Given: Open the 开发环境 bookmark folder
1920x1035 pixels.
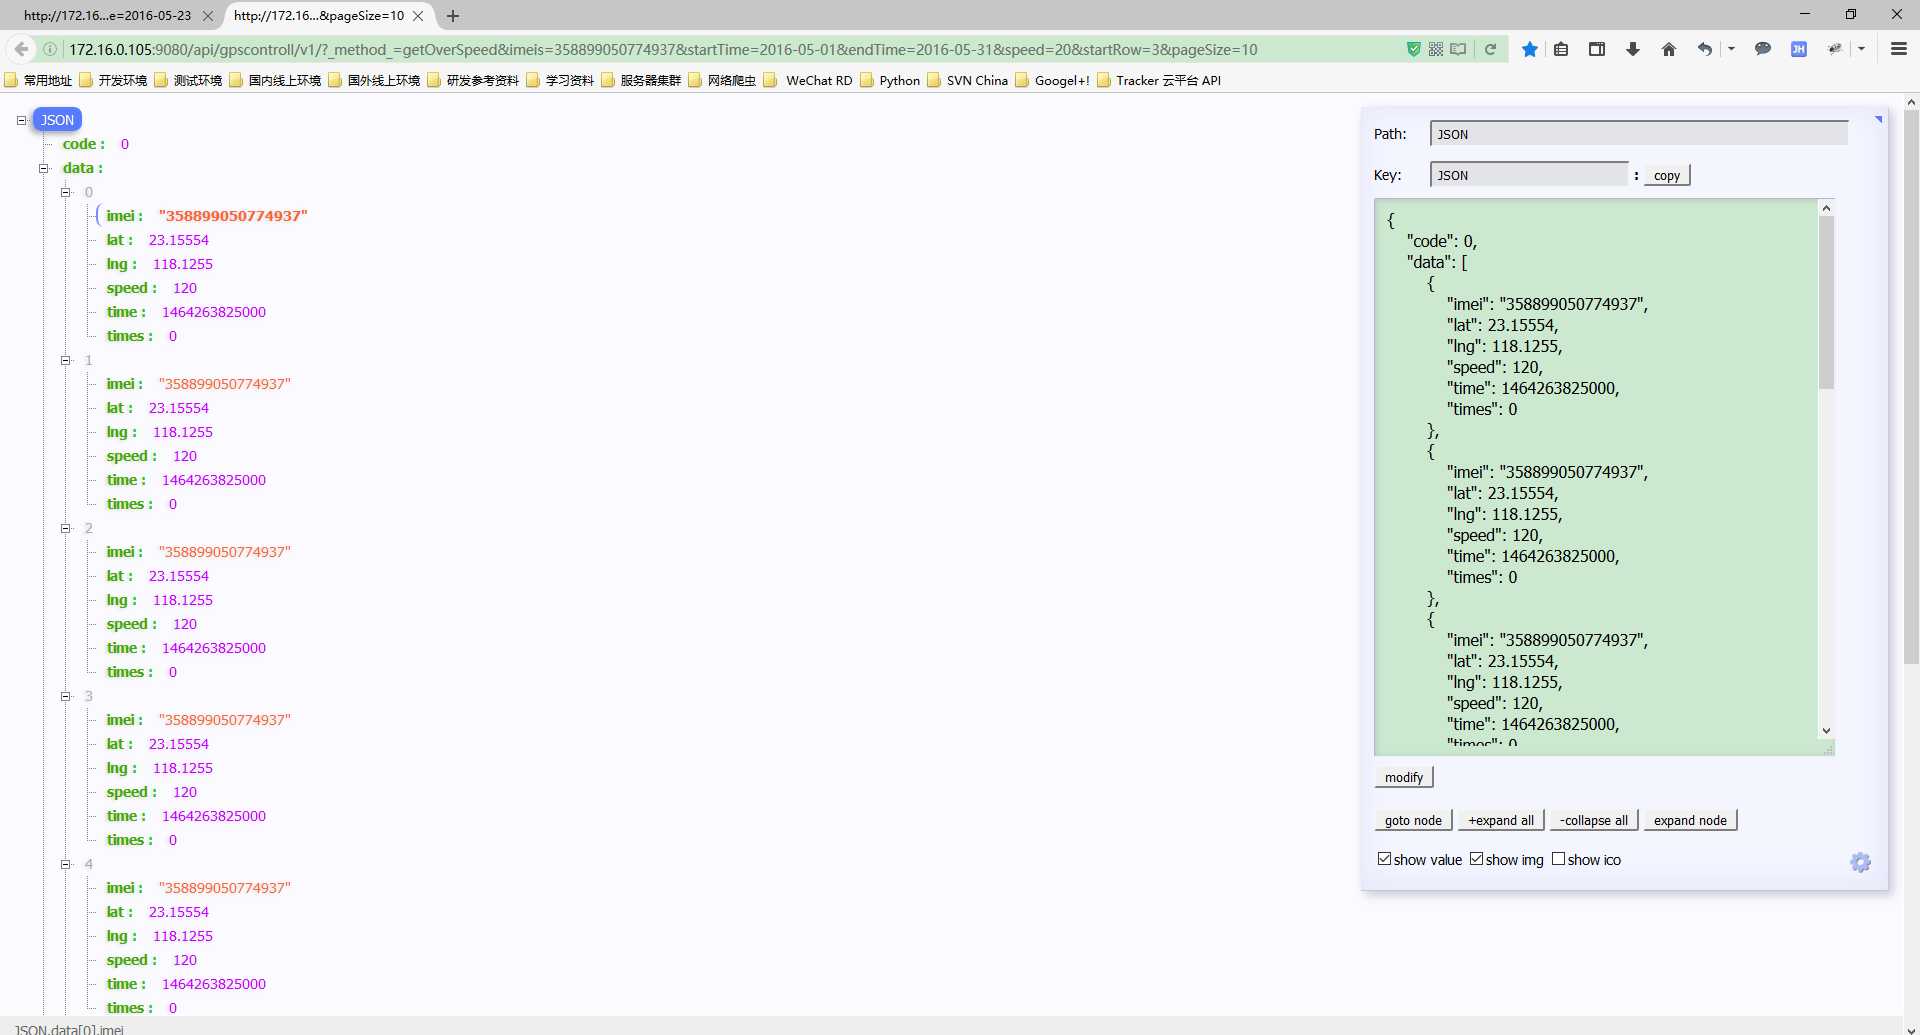Looking at the screenshot, I should coord(114,80).
